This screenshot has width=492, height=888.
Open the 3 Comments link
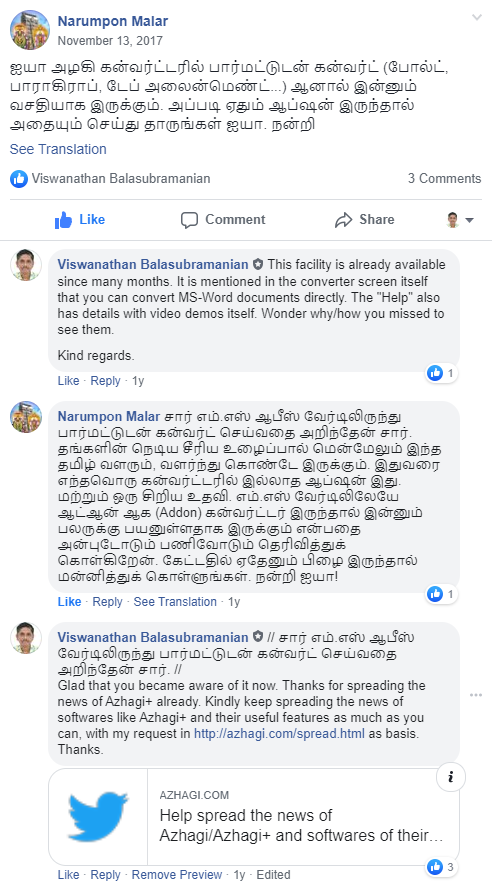point(444,178)
